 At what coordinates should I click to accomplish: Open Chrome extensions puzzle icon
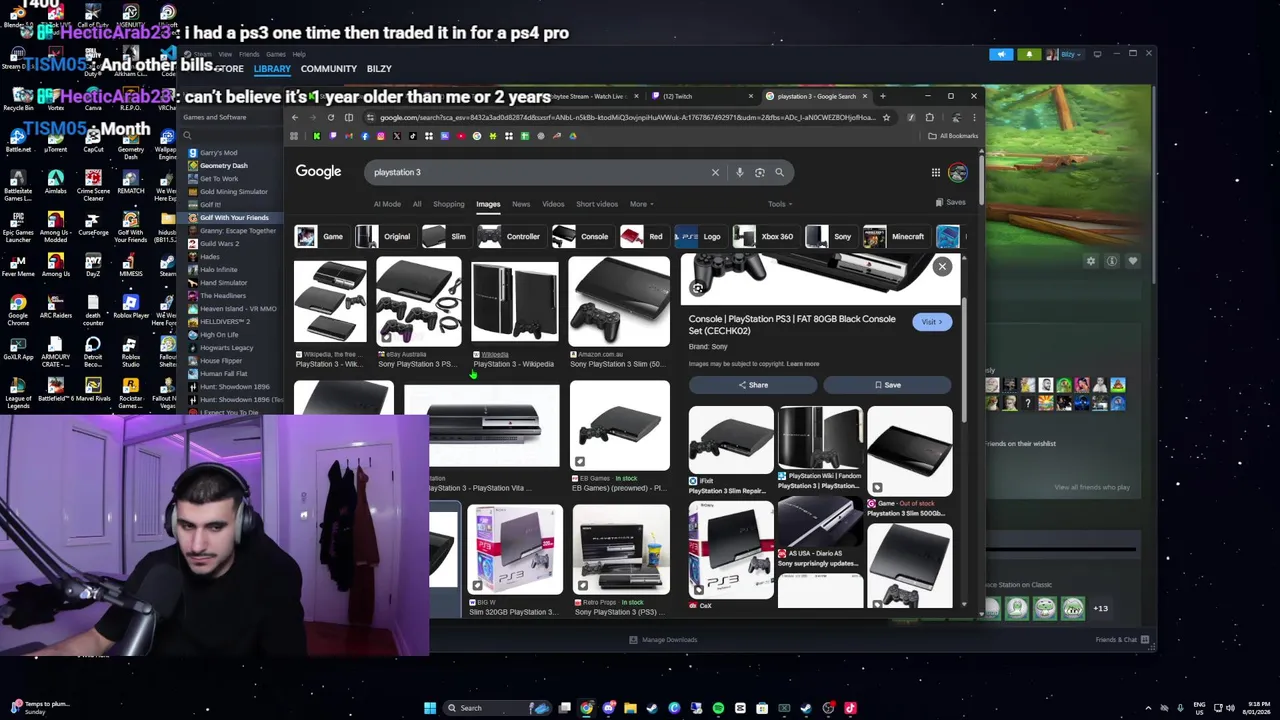pos(929,117)
